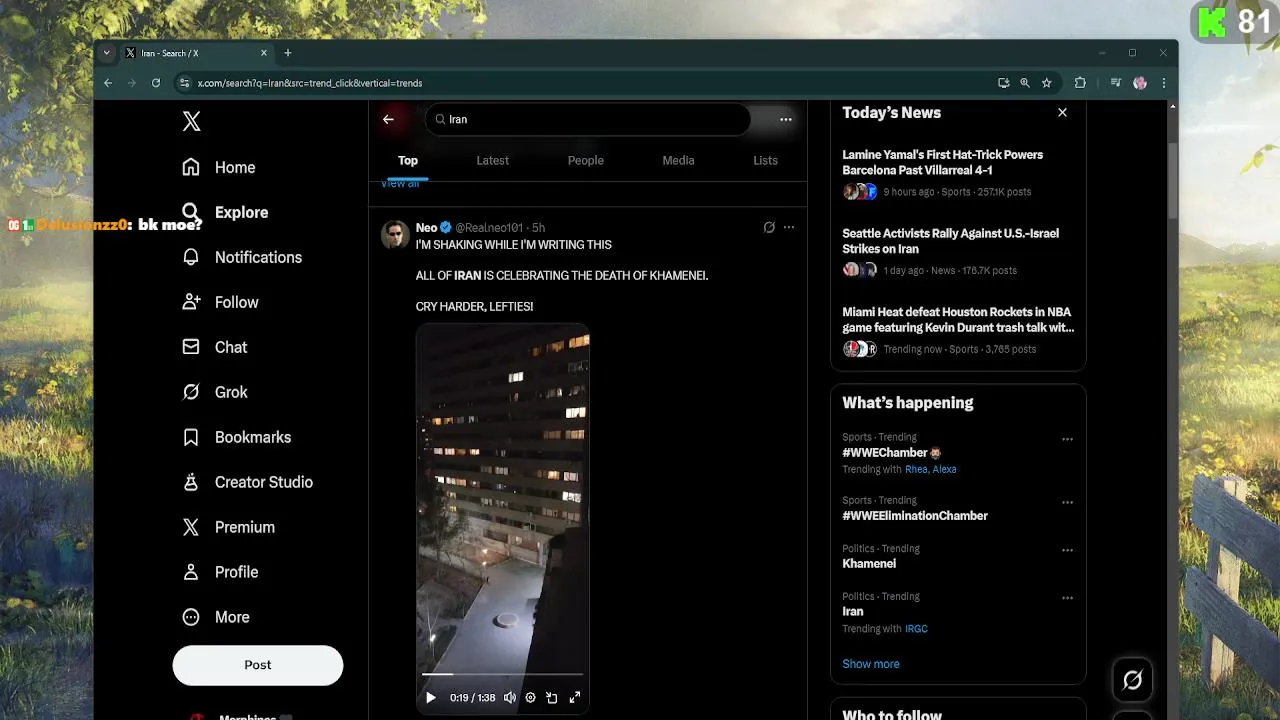Go to Profile in the sidebar
Viewport: 1280px width, 720px height.
[x=220, y=572]
